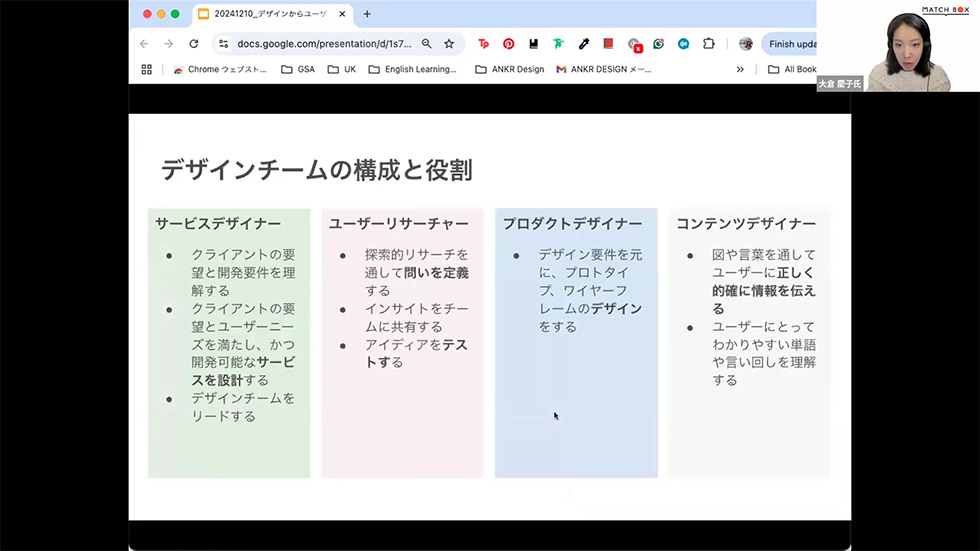The height and width of the screenshot is (551, 980).
Task: Click the browser back arrow
Action: (144, 44)
